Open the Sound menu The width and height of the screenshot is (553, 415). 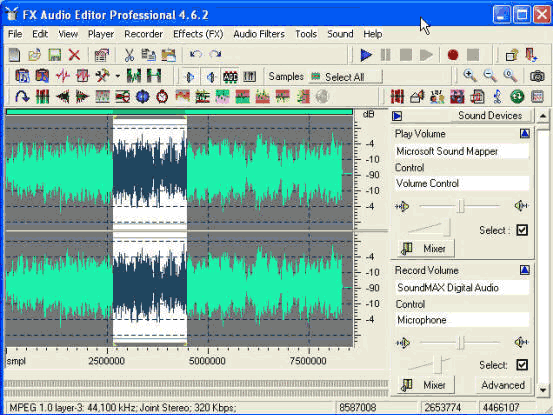pyautogui.click(x=340, y=34)
